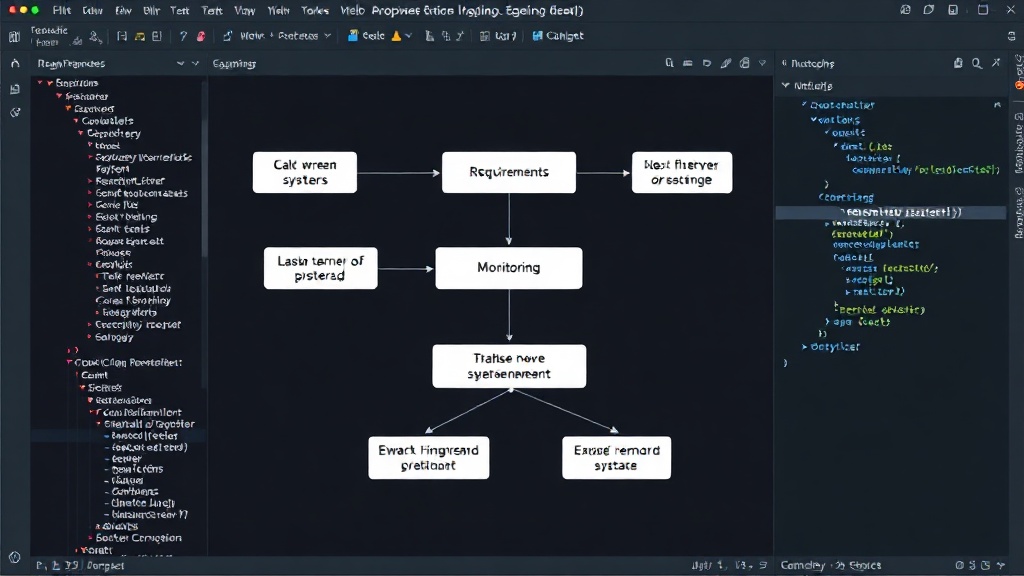Switch to the 'Egaming' tab
The height and width of the screenshot is (576, 1024).
(x=234, y=63)
